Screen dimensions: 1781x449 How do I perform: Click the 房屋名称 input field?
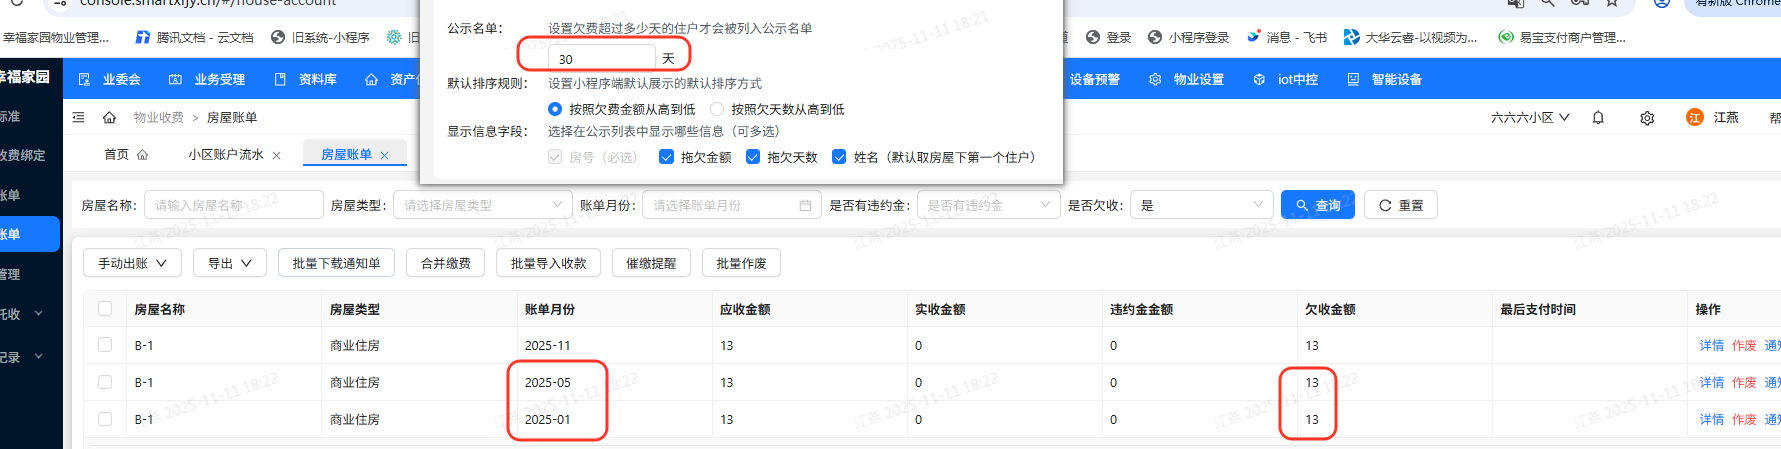[232, 205]
